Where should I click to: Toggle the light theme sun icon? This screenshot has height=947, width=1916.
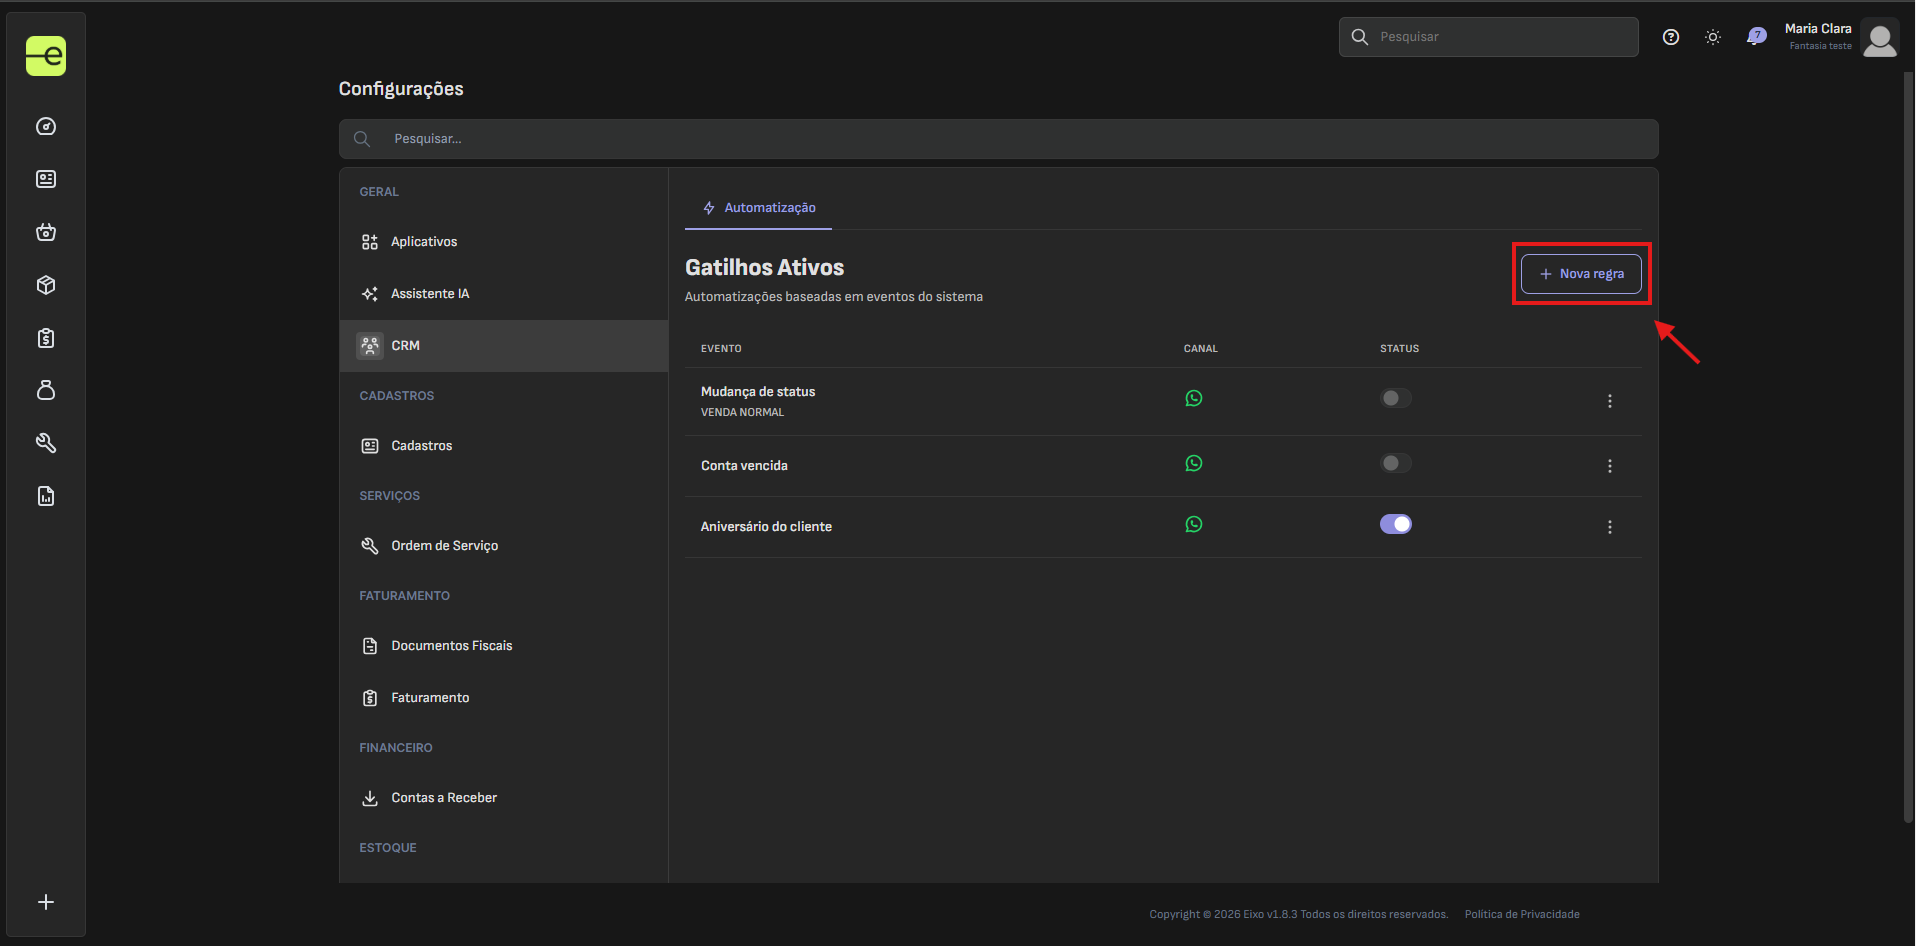(x=1713, y=37)
